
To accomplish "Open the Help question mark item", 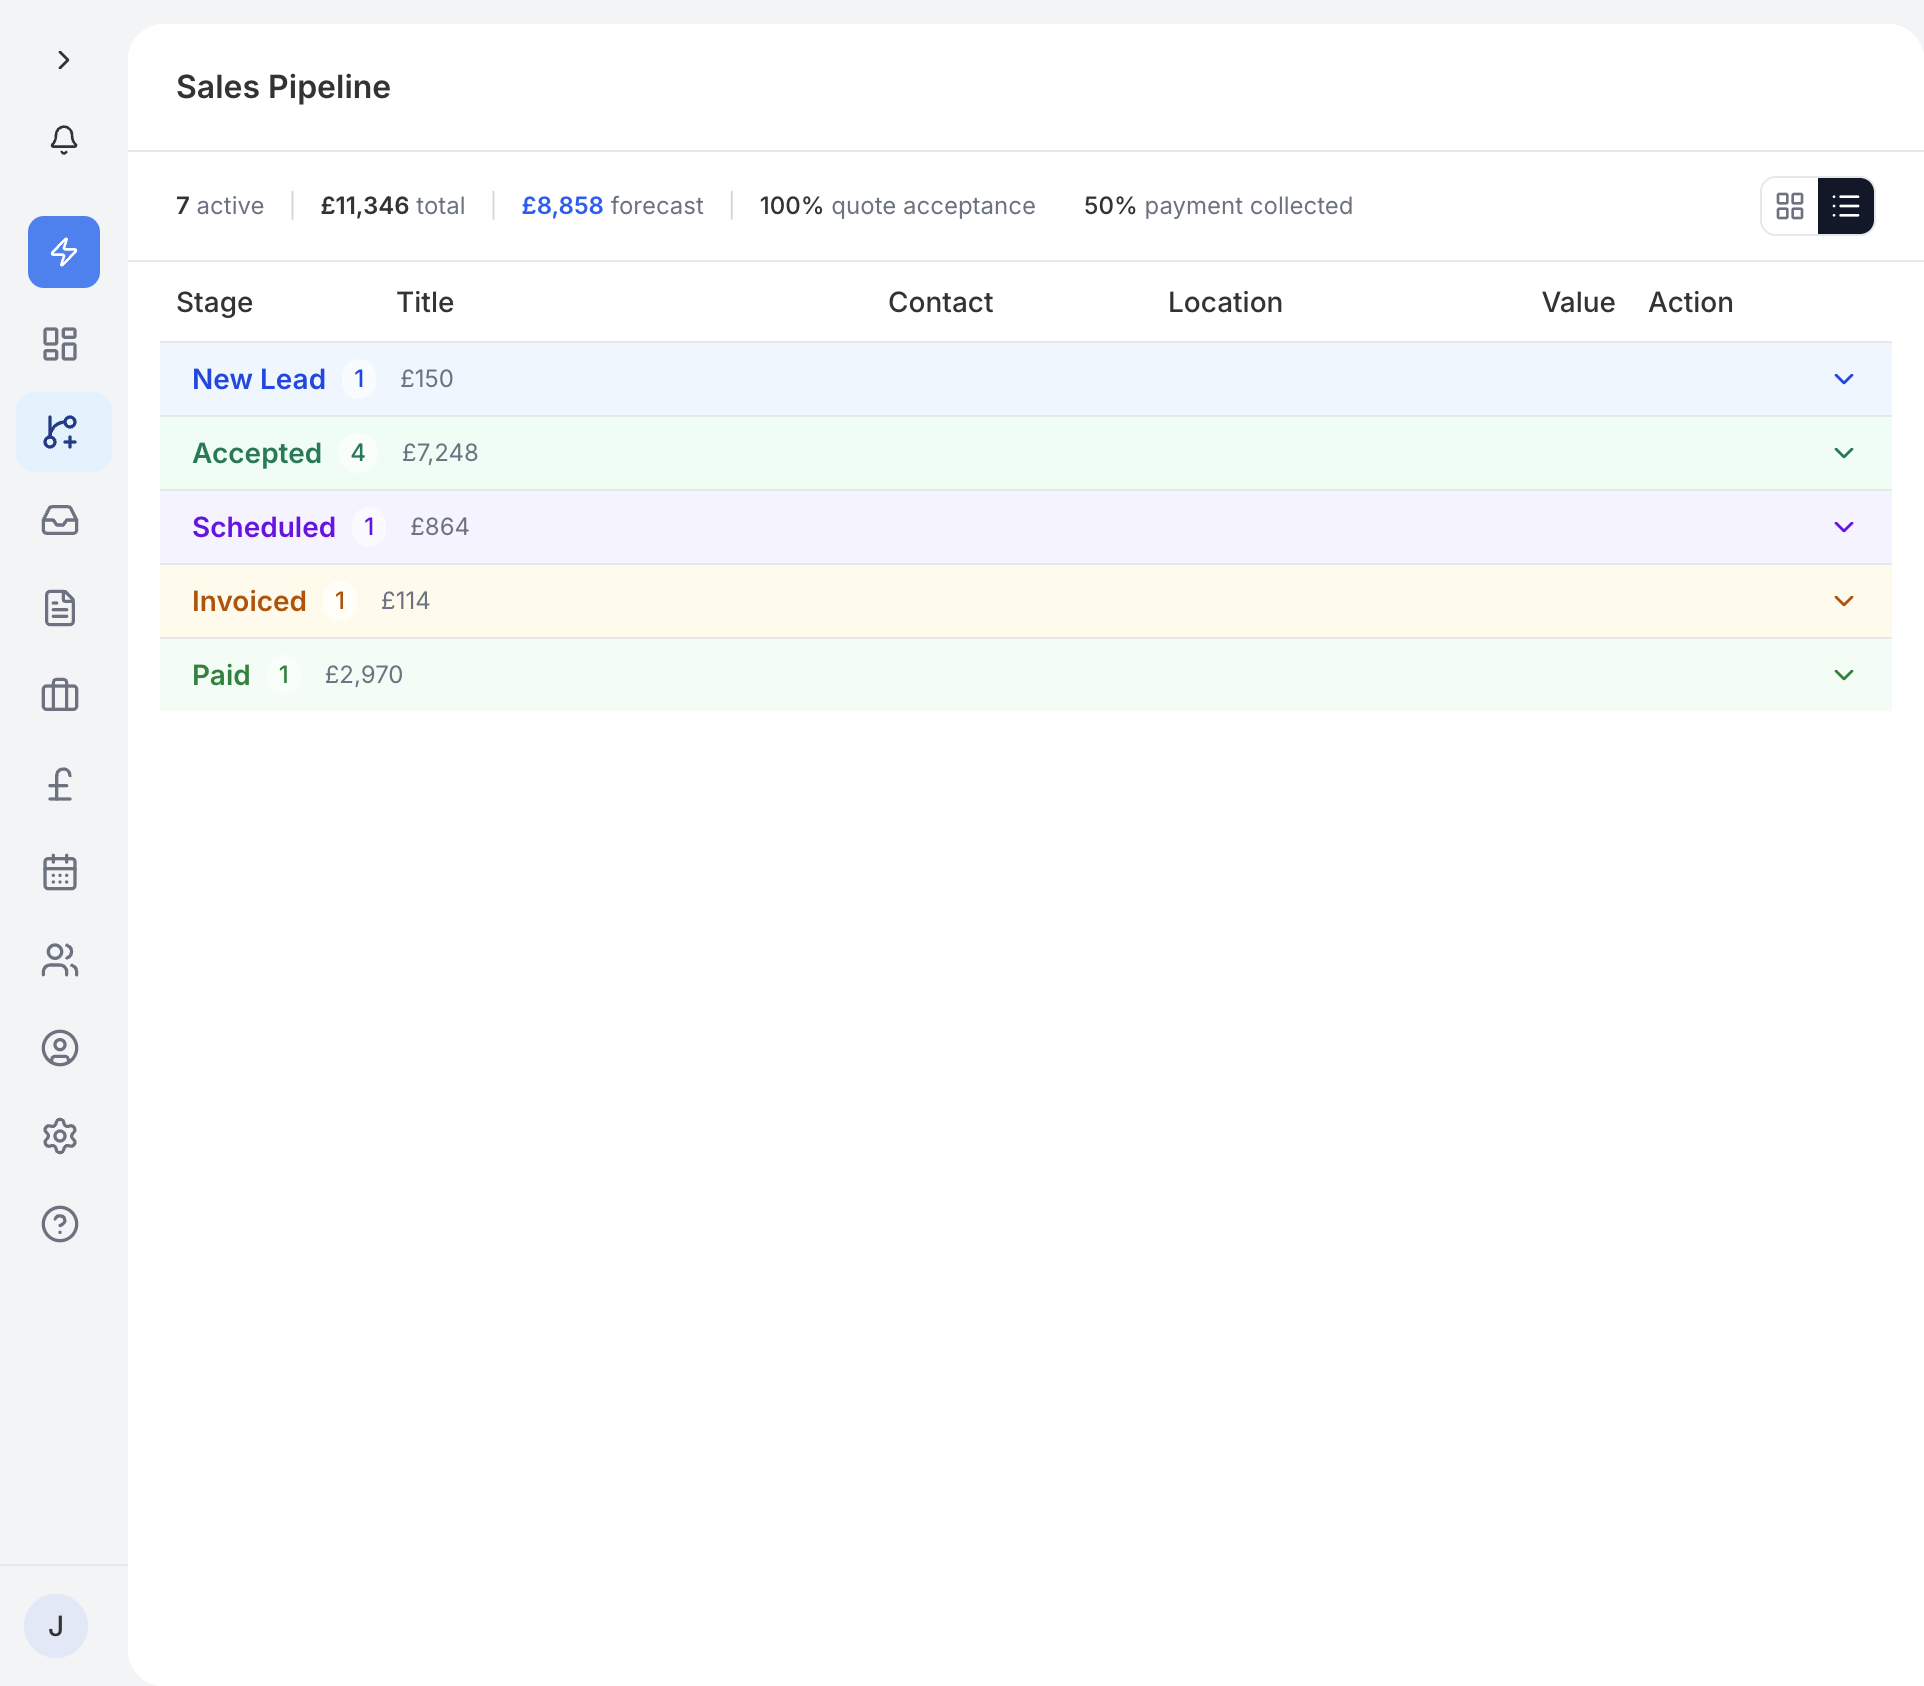I will pyautogui.click(x=60, y=1224).
